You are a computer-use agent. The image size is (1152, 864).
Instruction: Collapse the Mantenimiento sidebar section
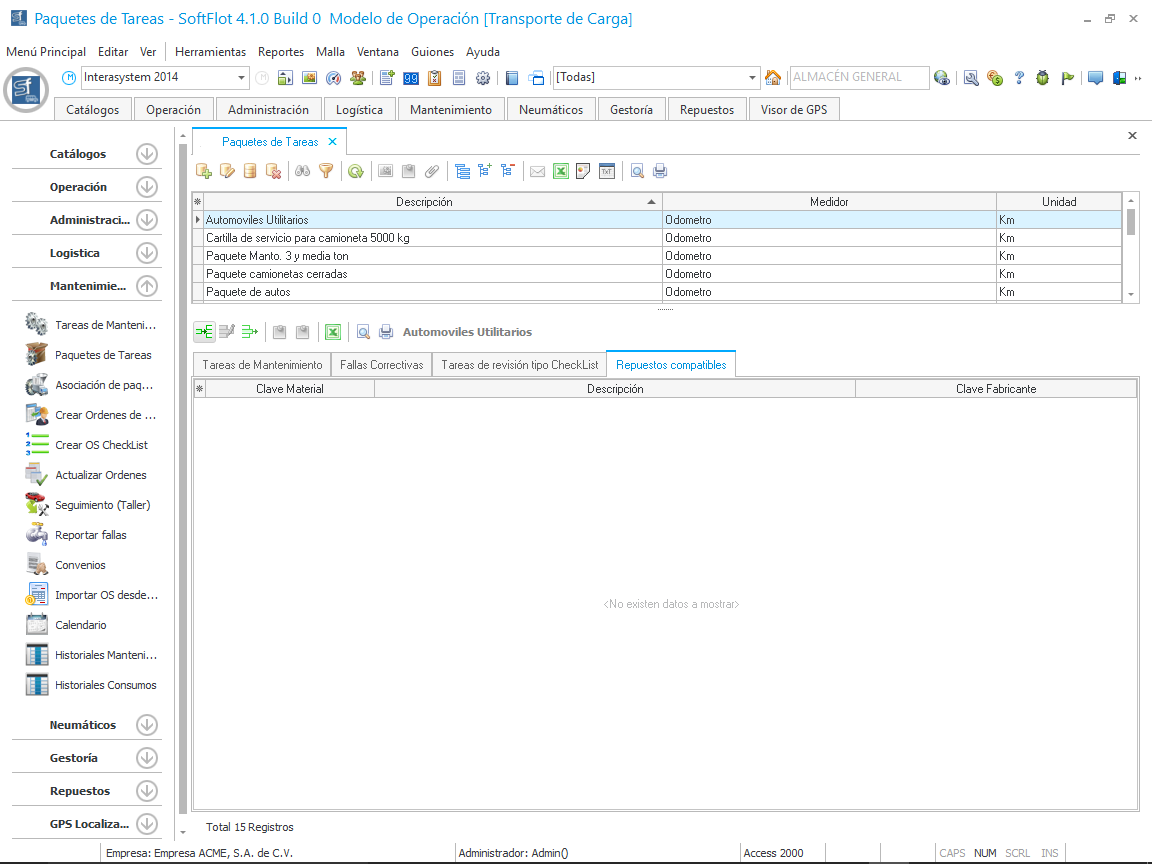click(x=147, y=286)
